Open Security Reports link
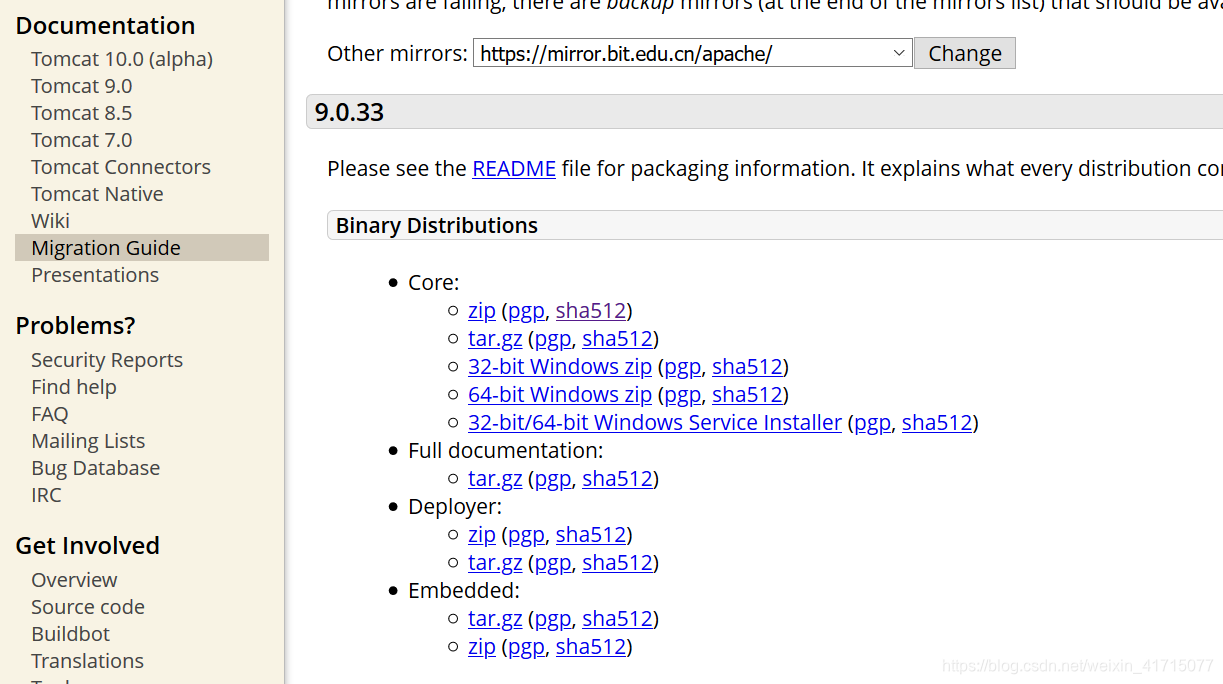This screenshot has width=1223, height=684. click(x=107, y=360)
